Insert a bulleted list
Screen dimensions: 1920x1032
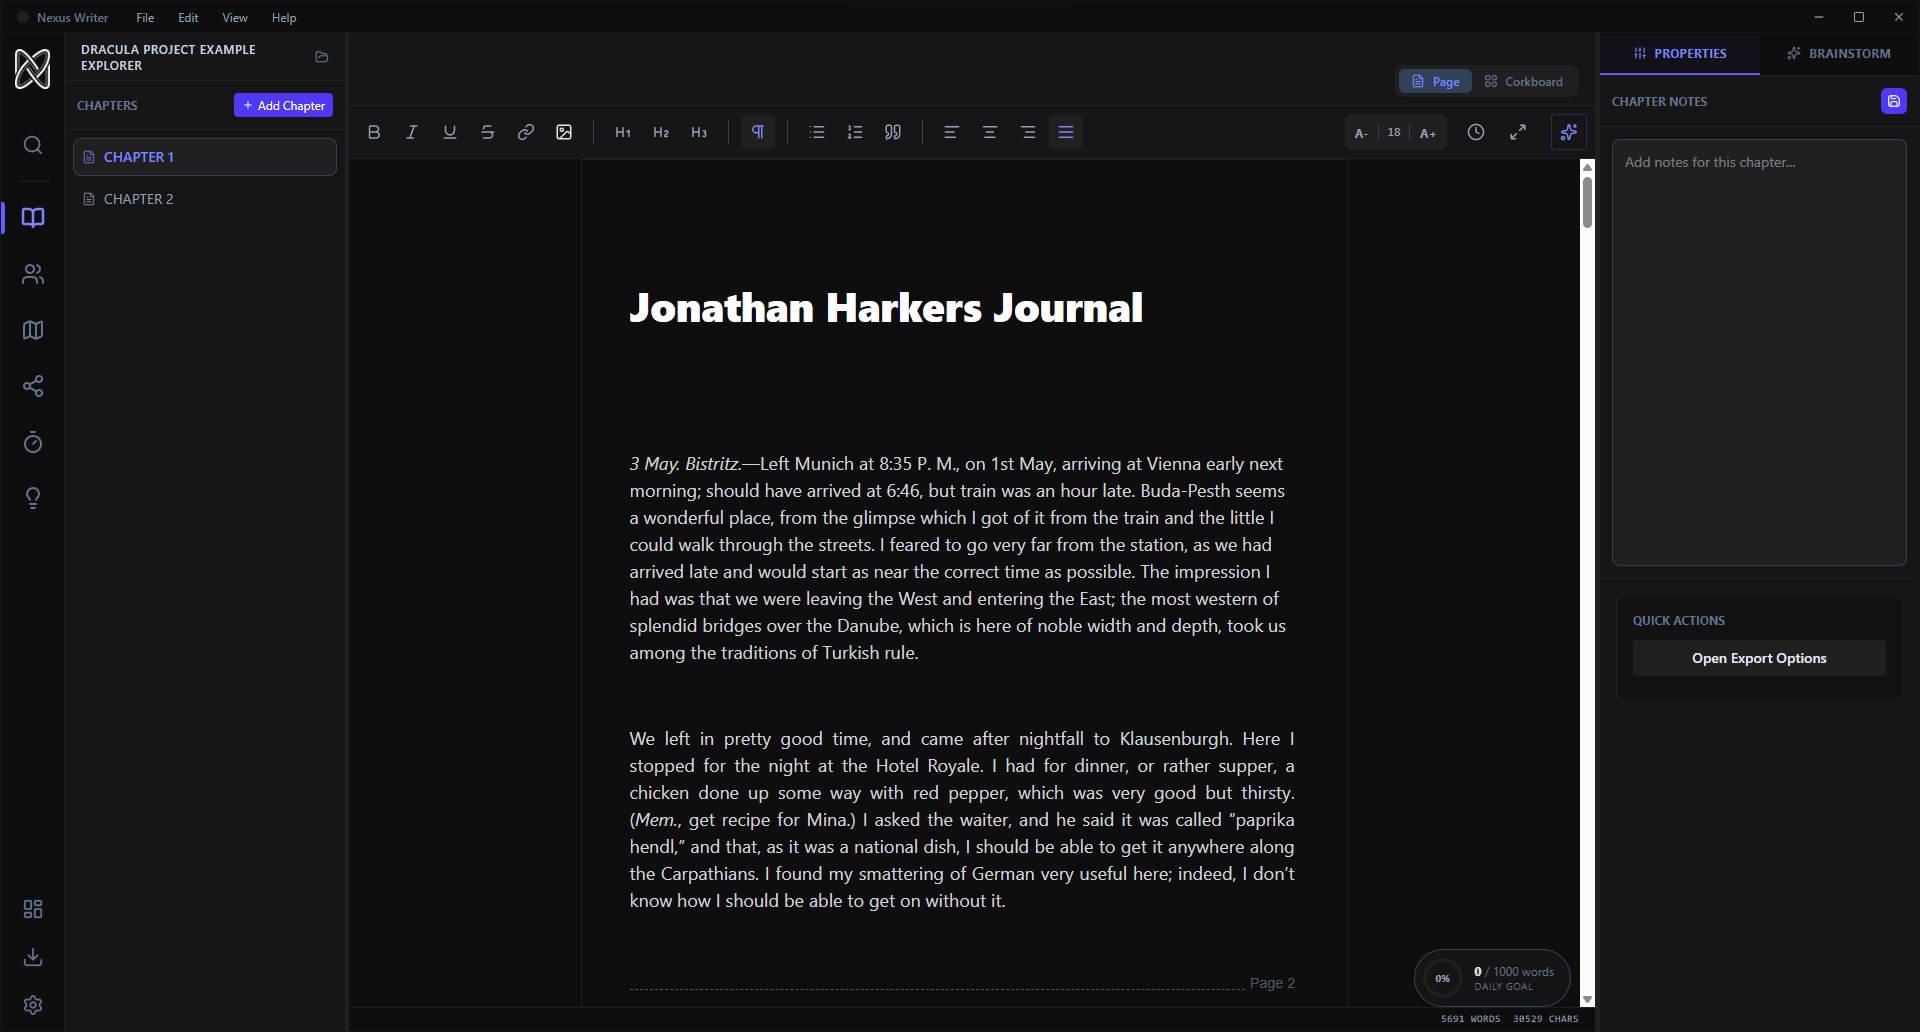point(817,132)
